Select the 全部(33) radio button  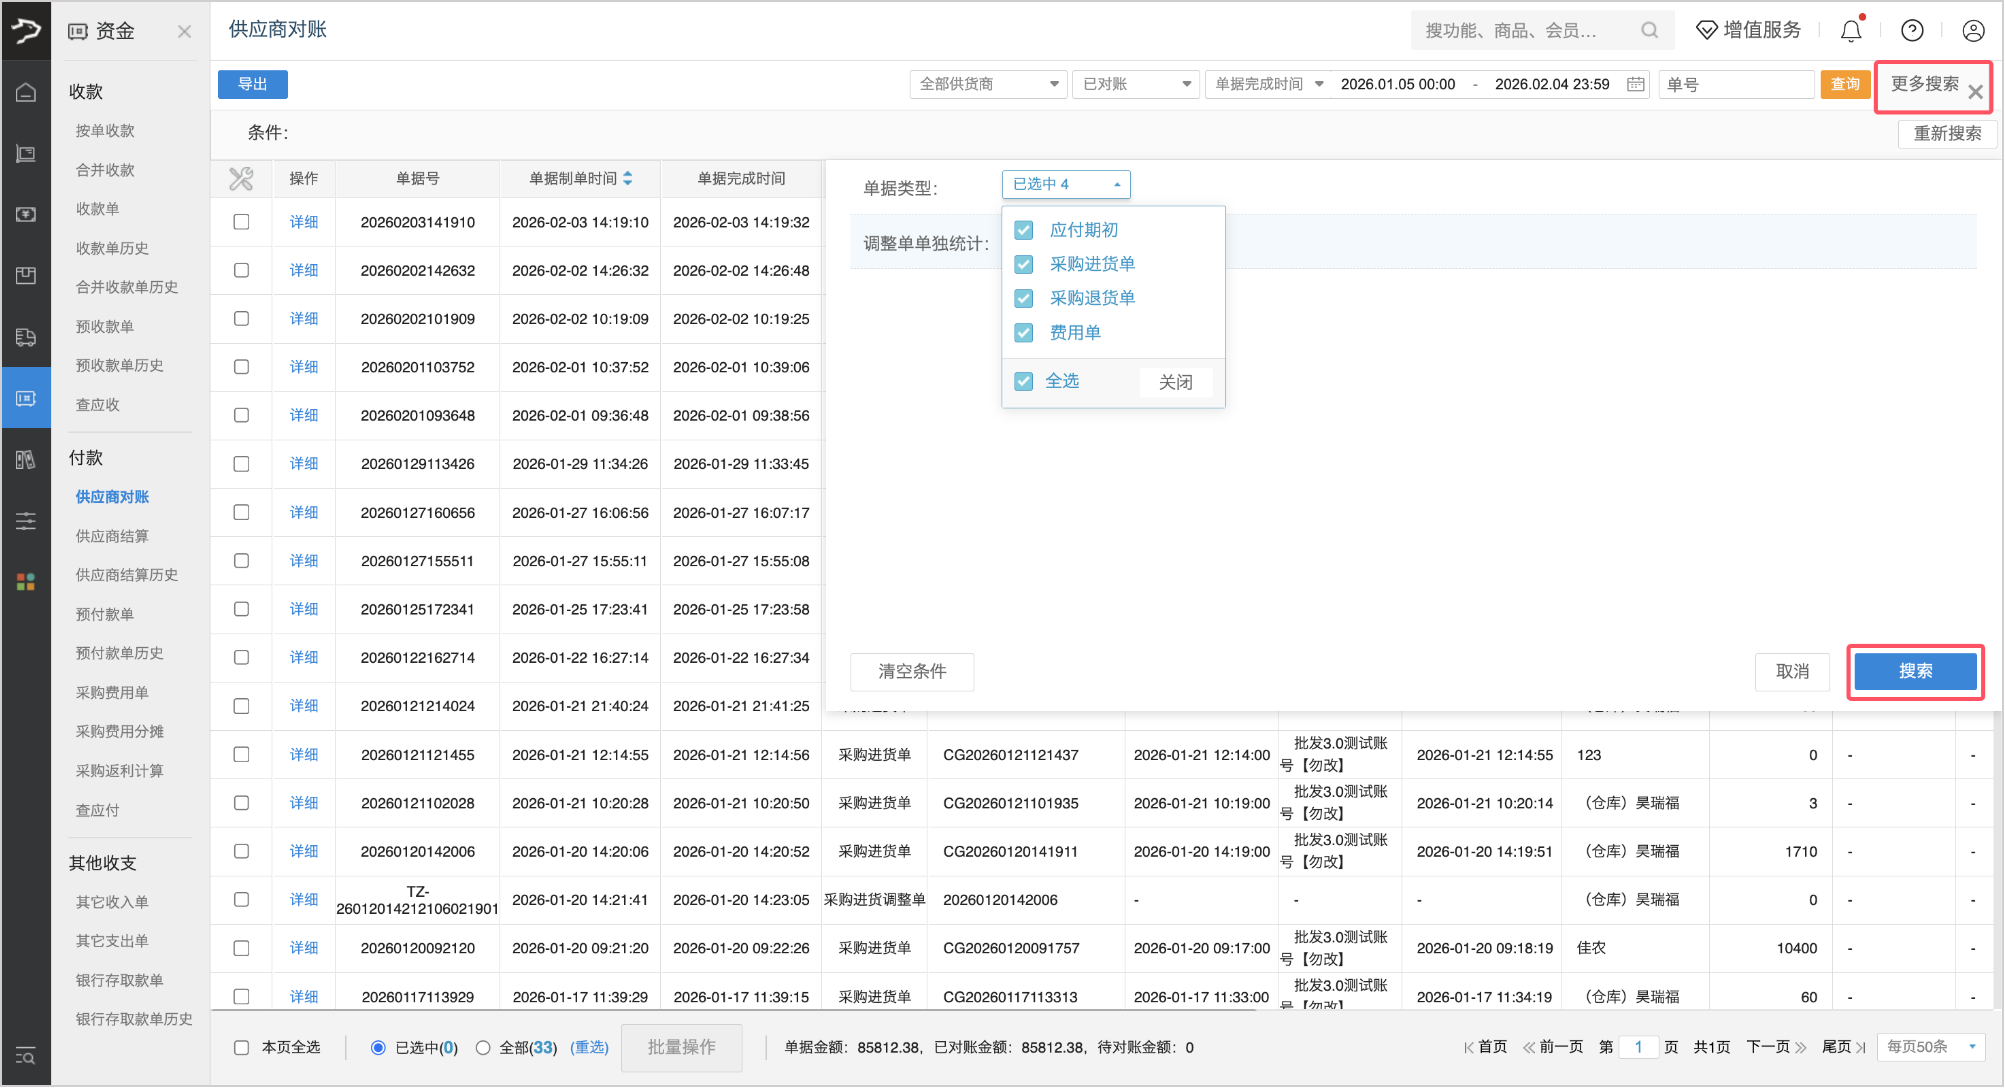pos(483,1048)
